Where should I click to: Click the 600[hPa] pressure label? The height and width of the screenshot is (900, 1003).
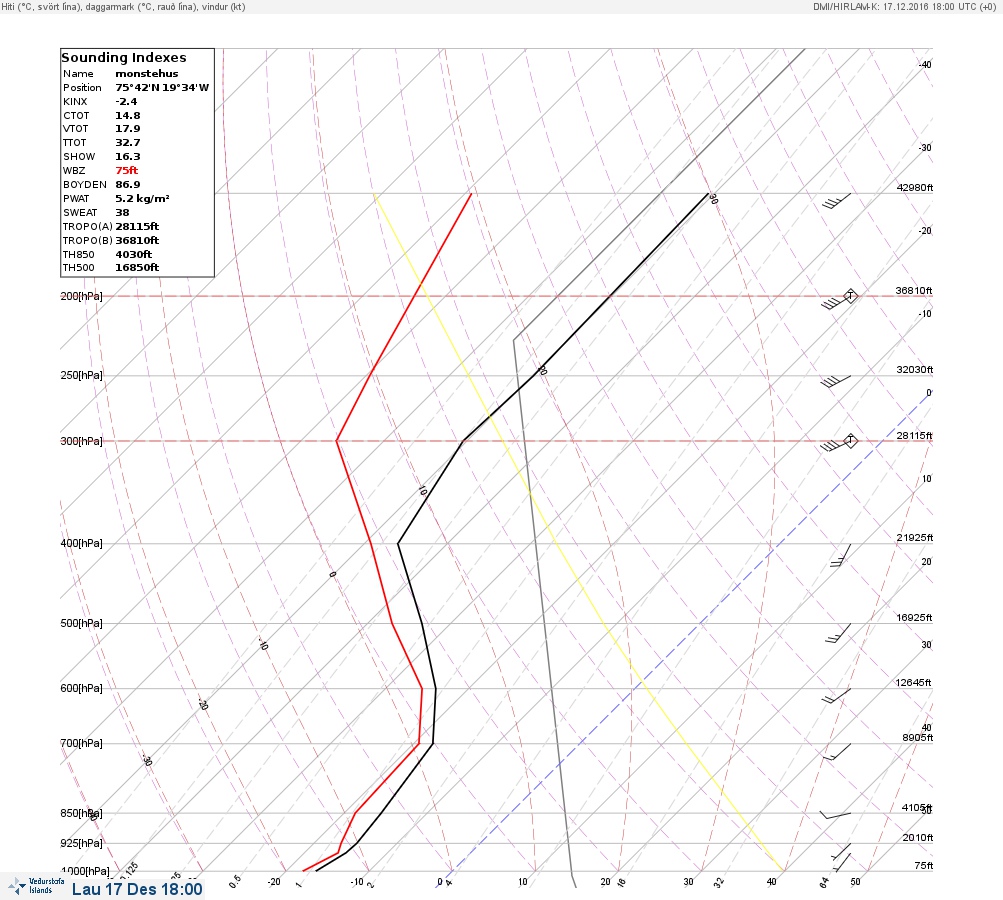pyautogui.click(x=81, y=688)
